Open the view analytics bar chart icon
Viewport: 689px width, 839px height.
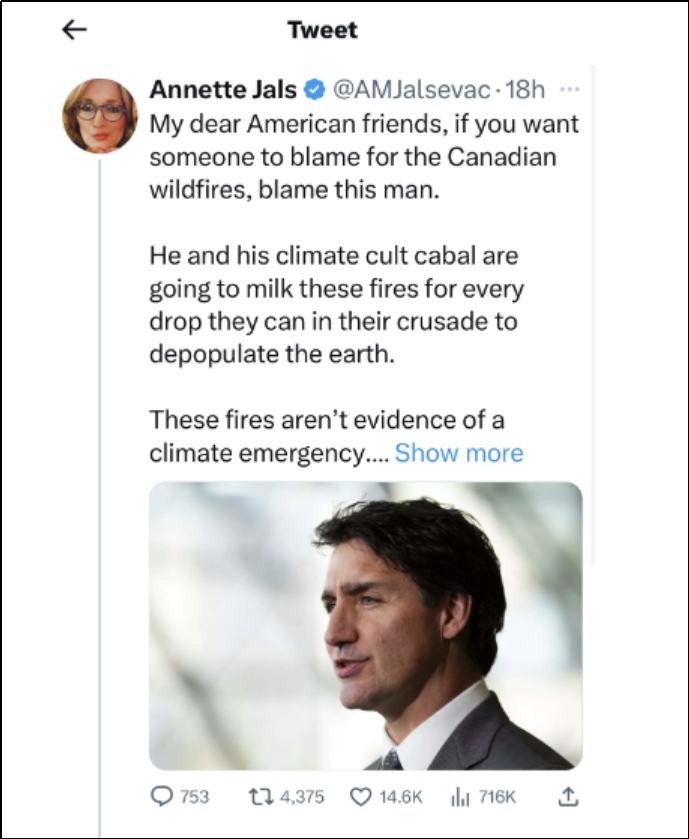point(461,796)
